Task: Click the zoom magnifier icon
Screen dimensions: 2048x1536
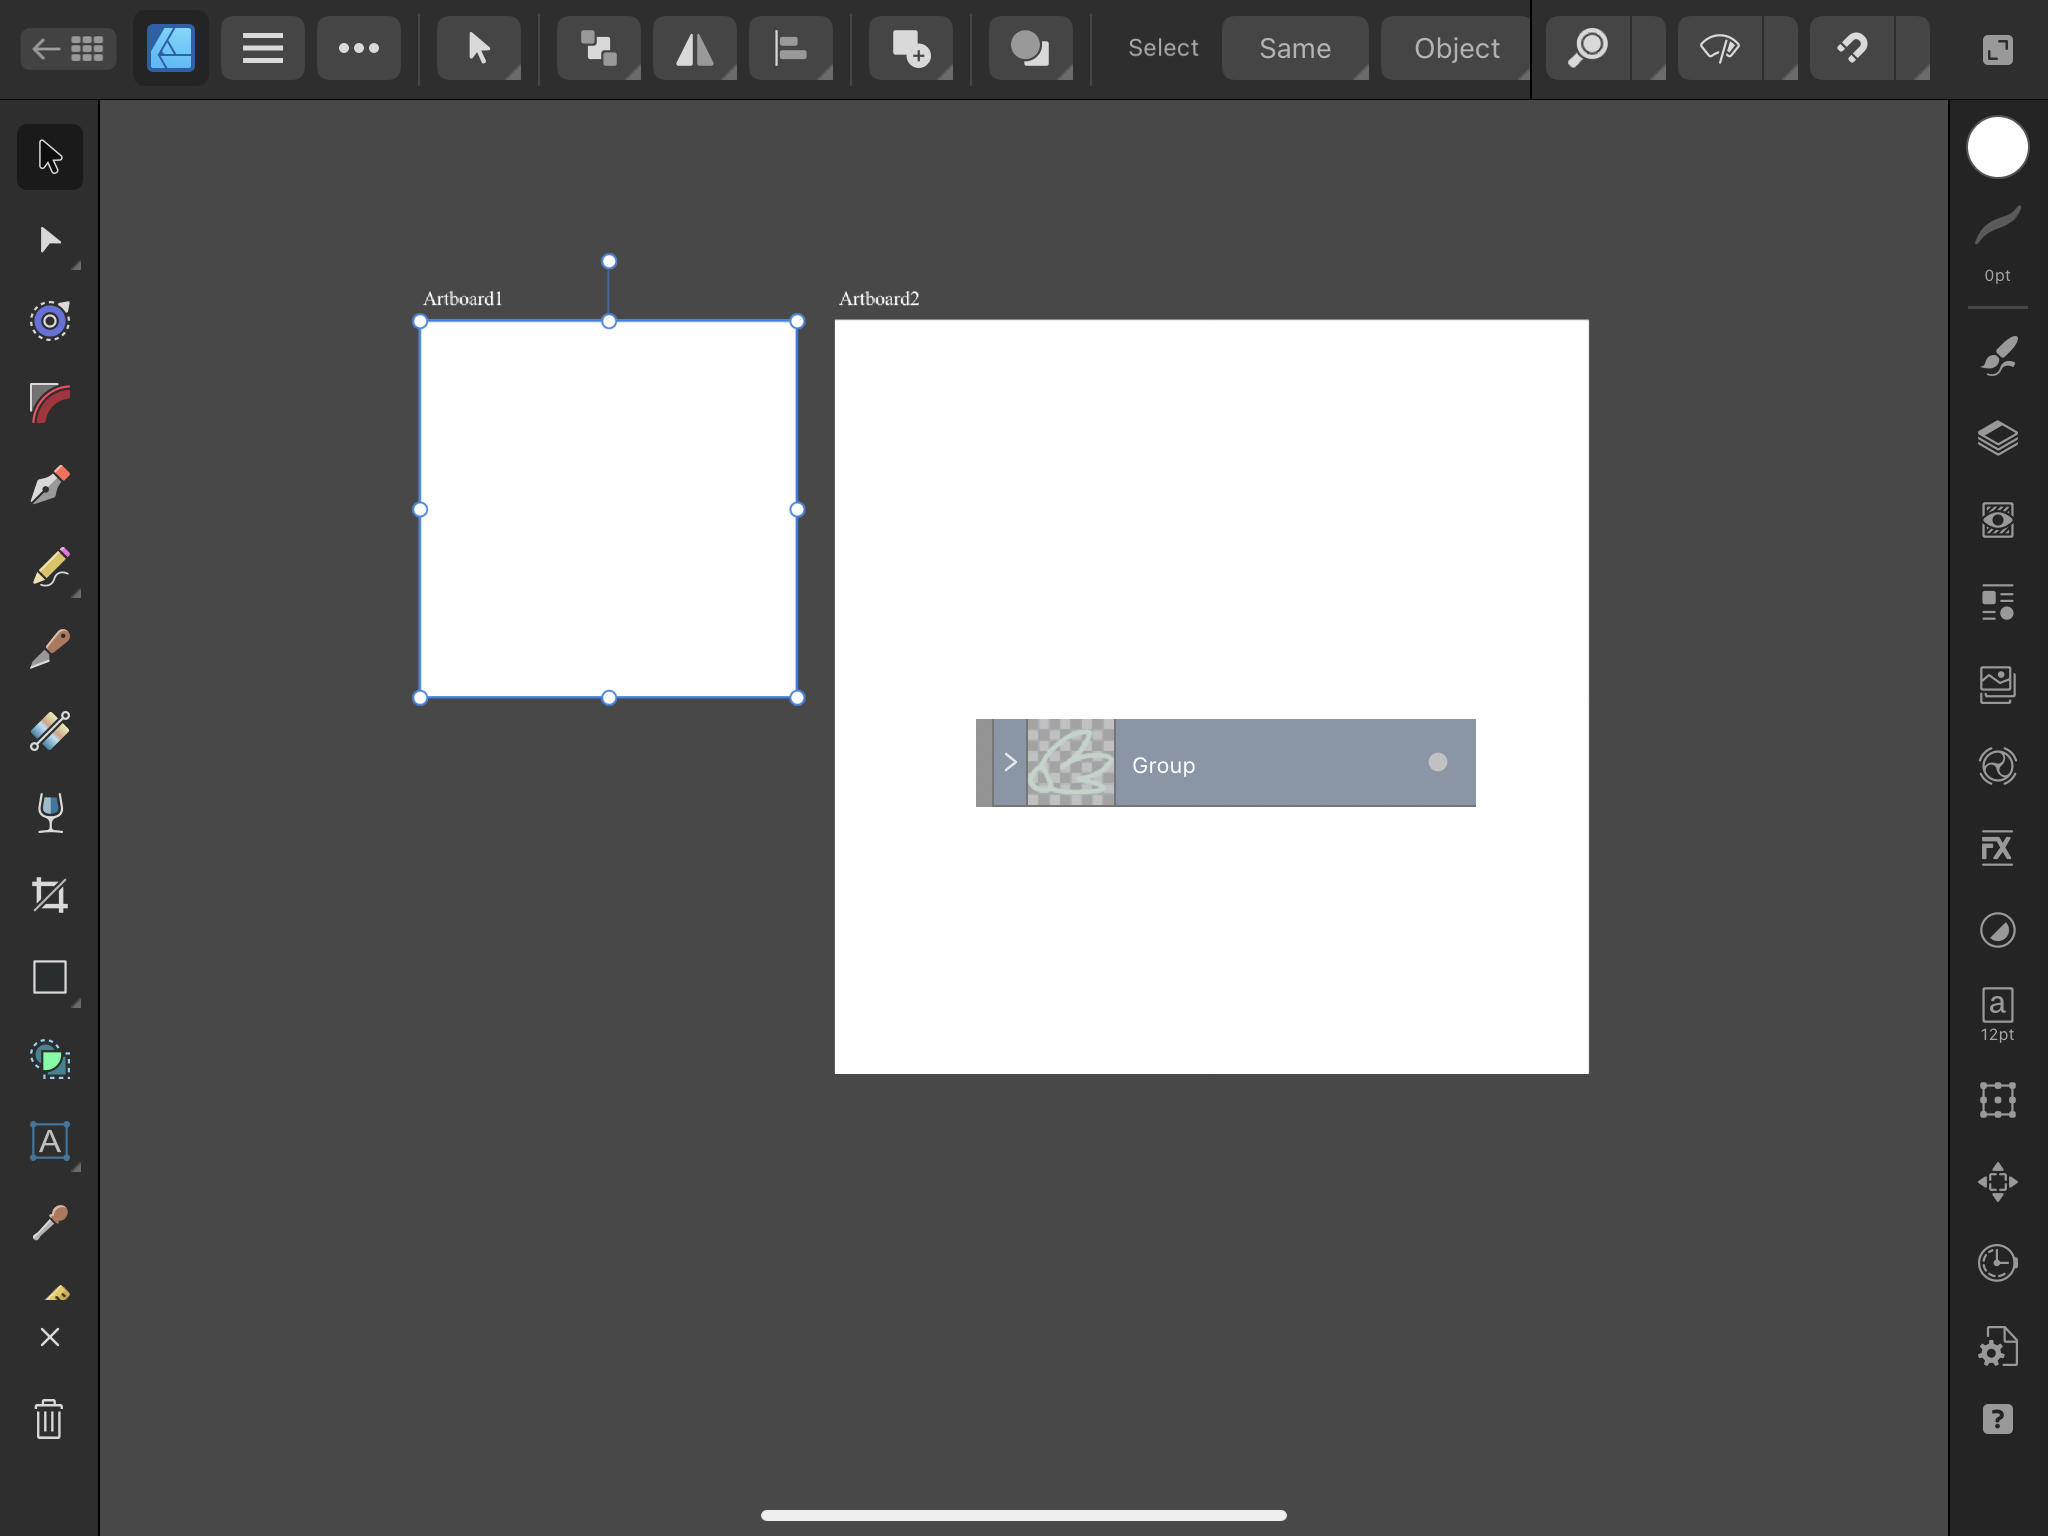Action: [x=1588, y=48]
